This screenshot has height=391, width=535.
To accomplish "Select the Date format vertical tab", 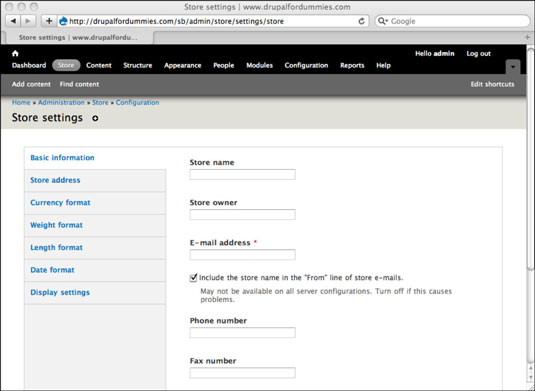I will (95, 270).
